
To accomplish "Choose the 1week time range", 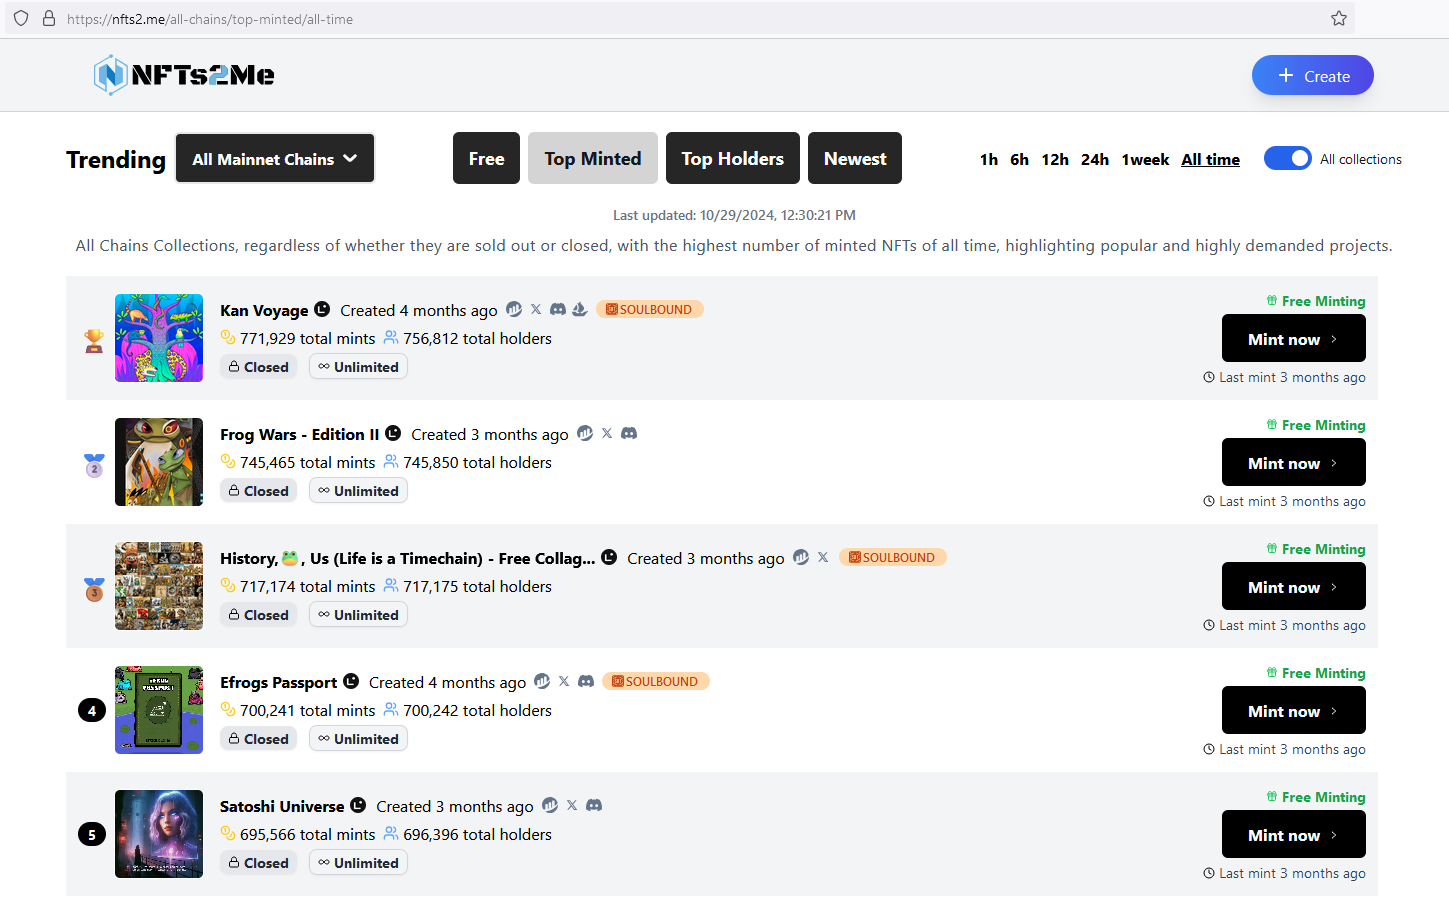I will pyautogui.click(x=1145, y=160).
